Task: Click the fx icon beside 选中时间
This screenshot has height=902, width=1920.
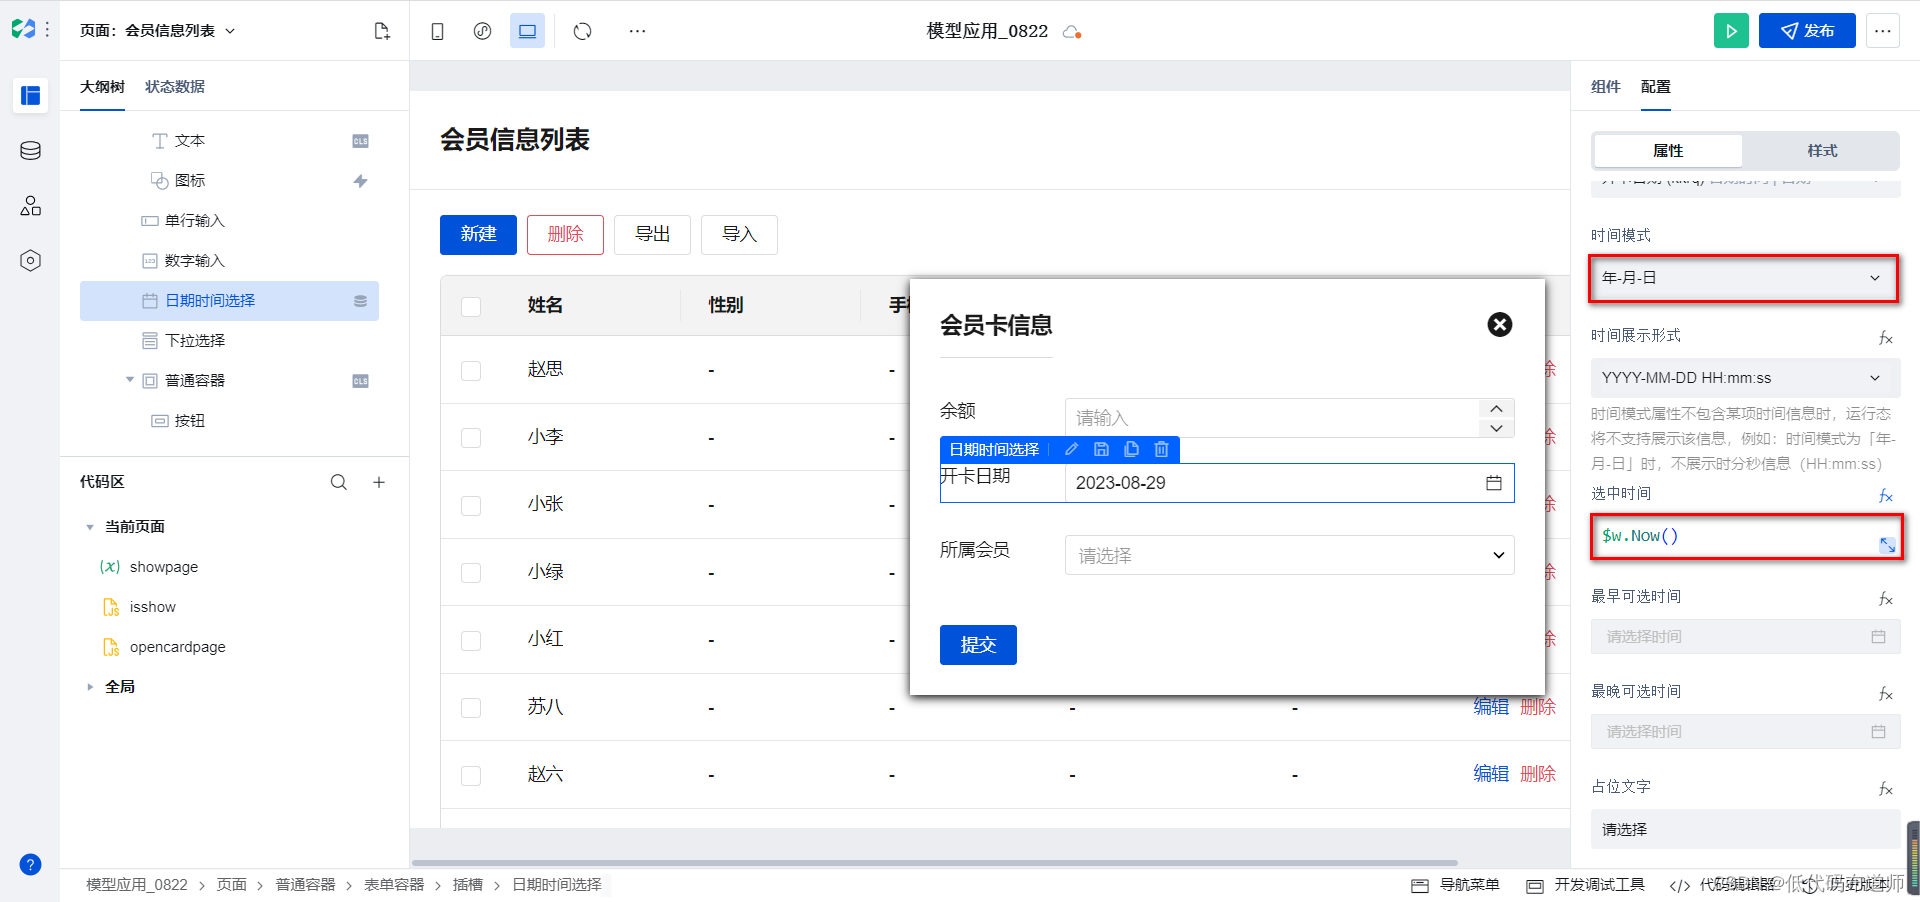Action: (x=1885, y=496)
